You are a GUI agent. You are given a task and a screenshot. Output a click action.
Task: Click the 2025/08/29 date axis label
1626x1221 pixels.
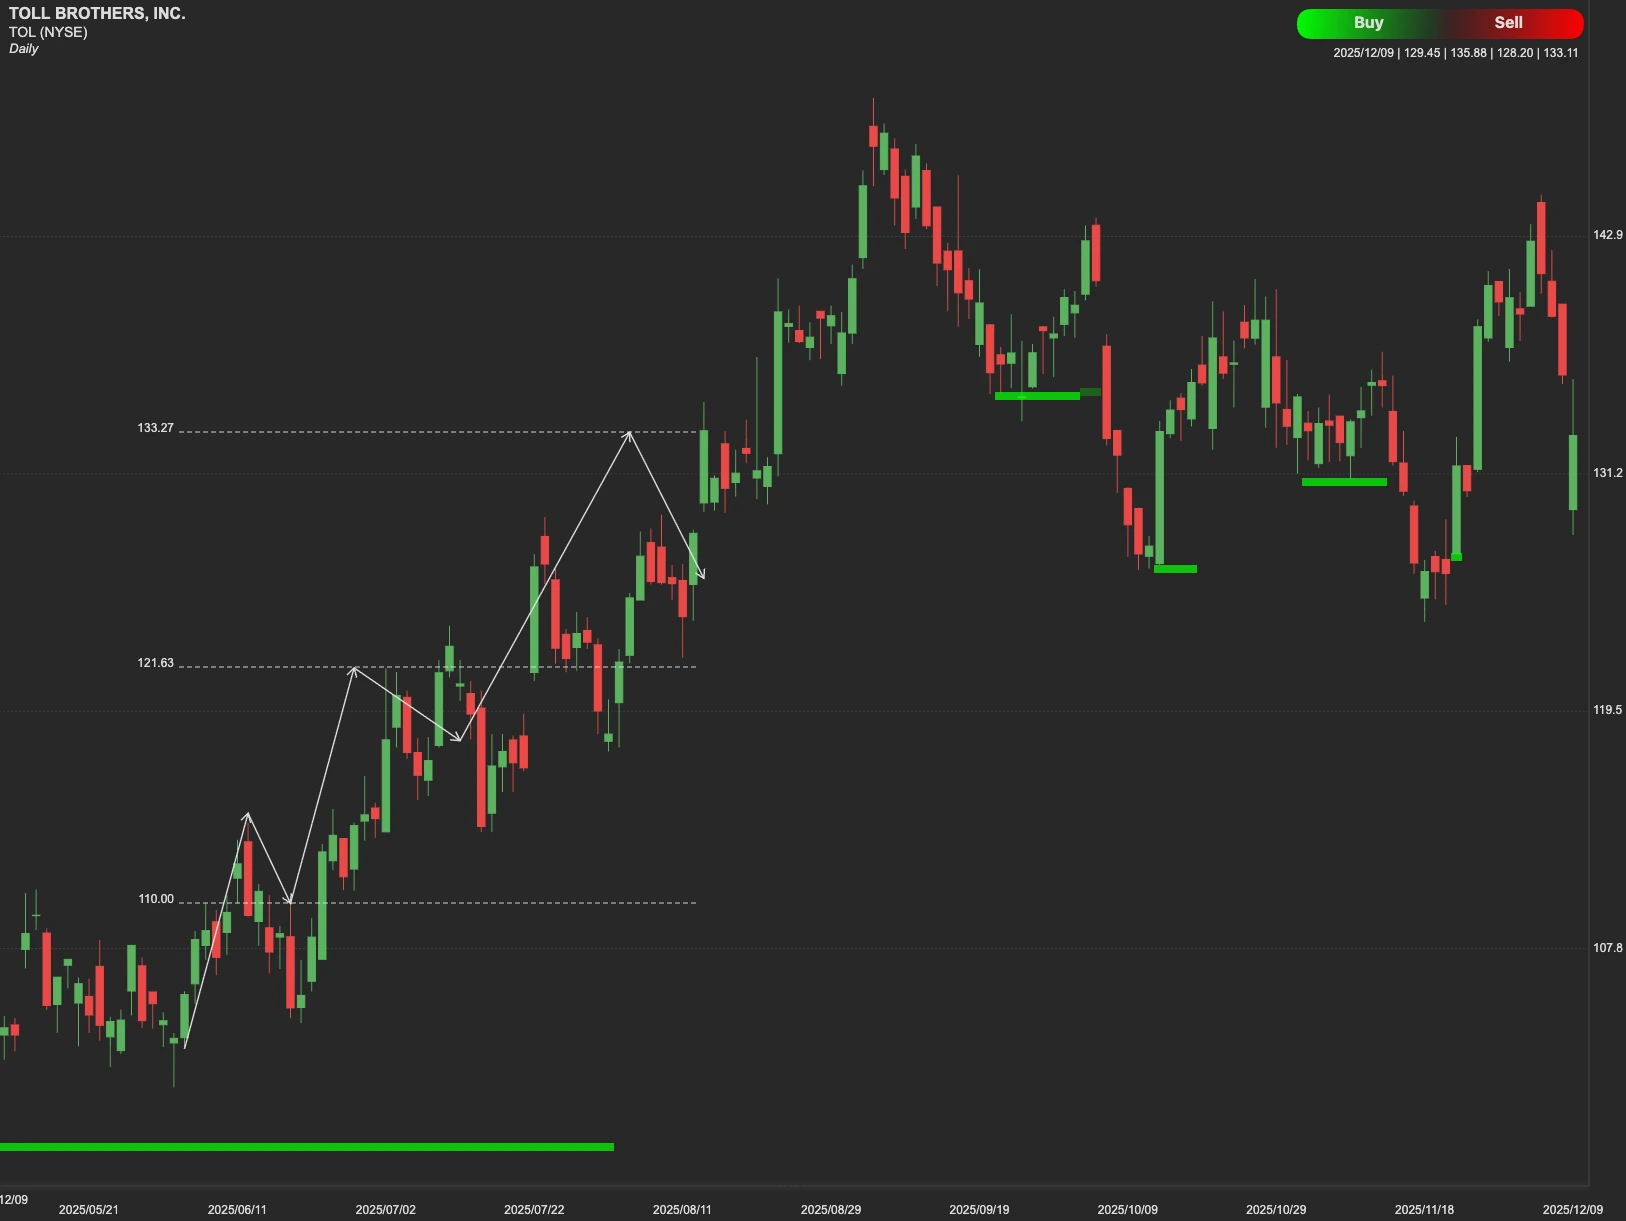pos(831,1210)
